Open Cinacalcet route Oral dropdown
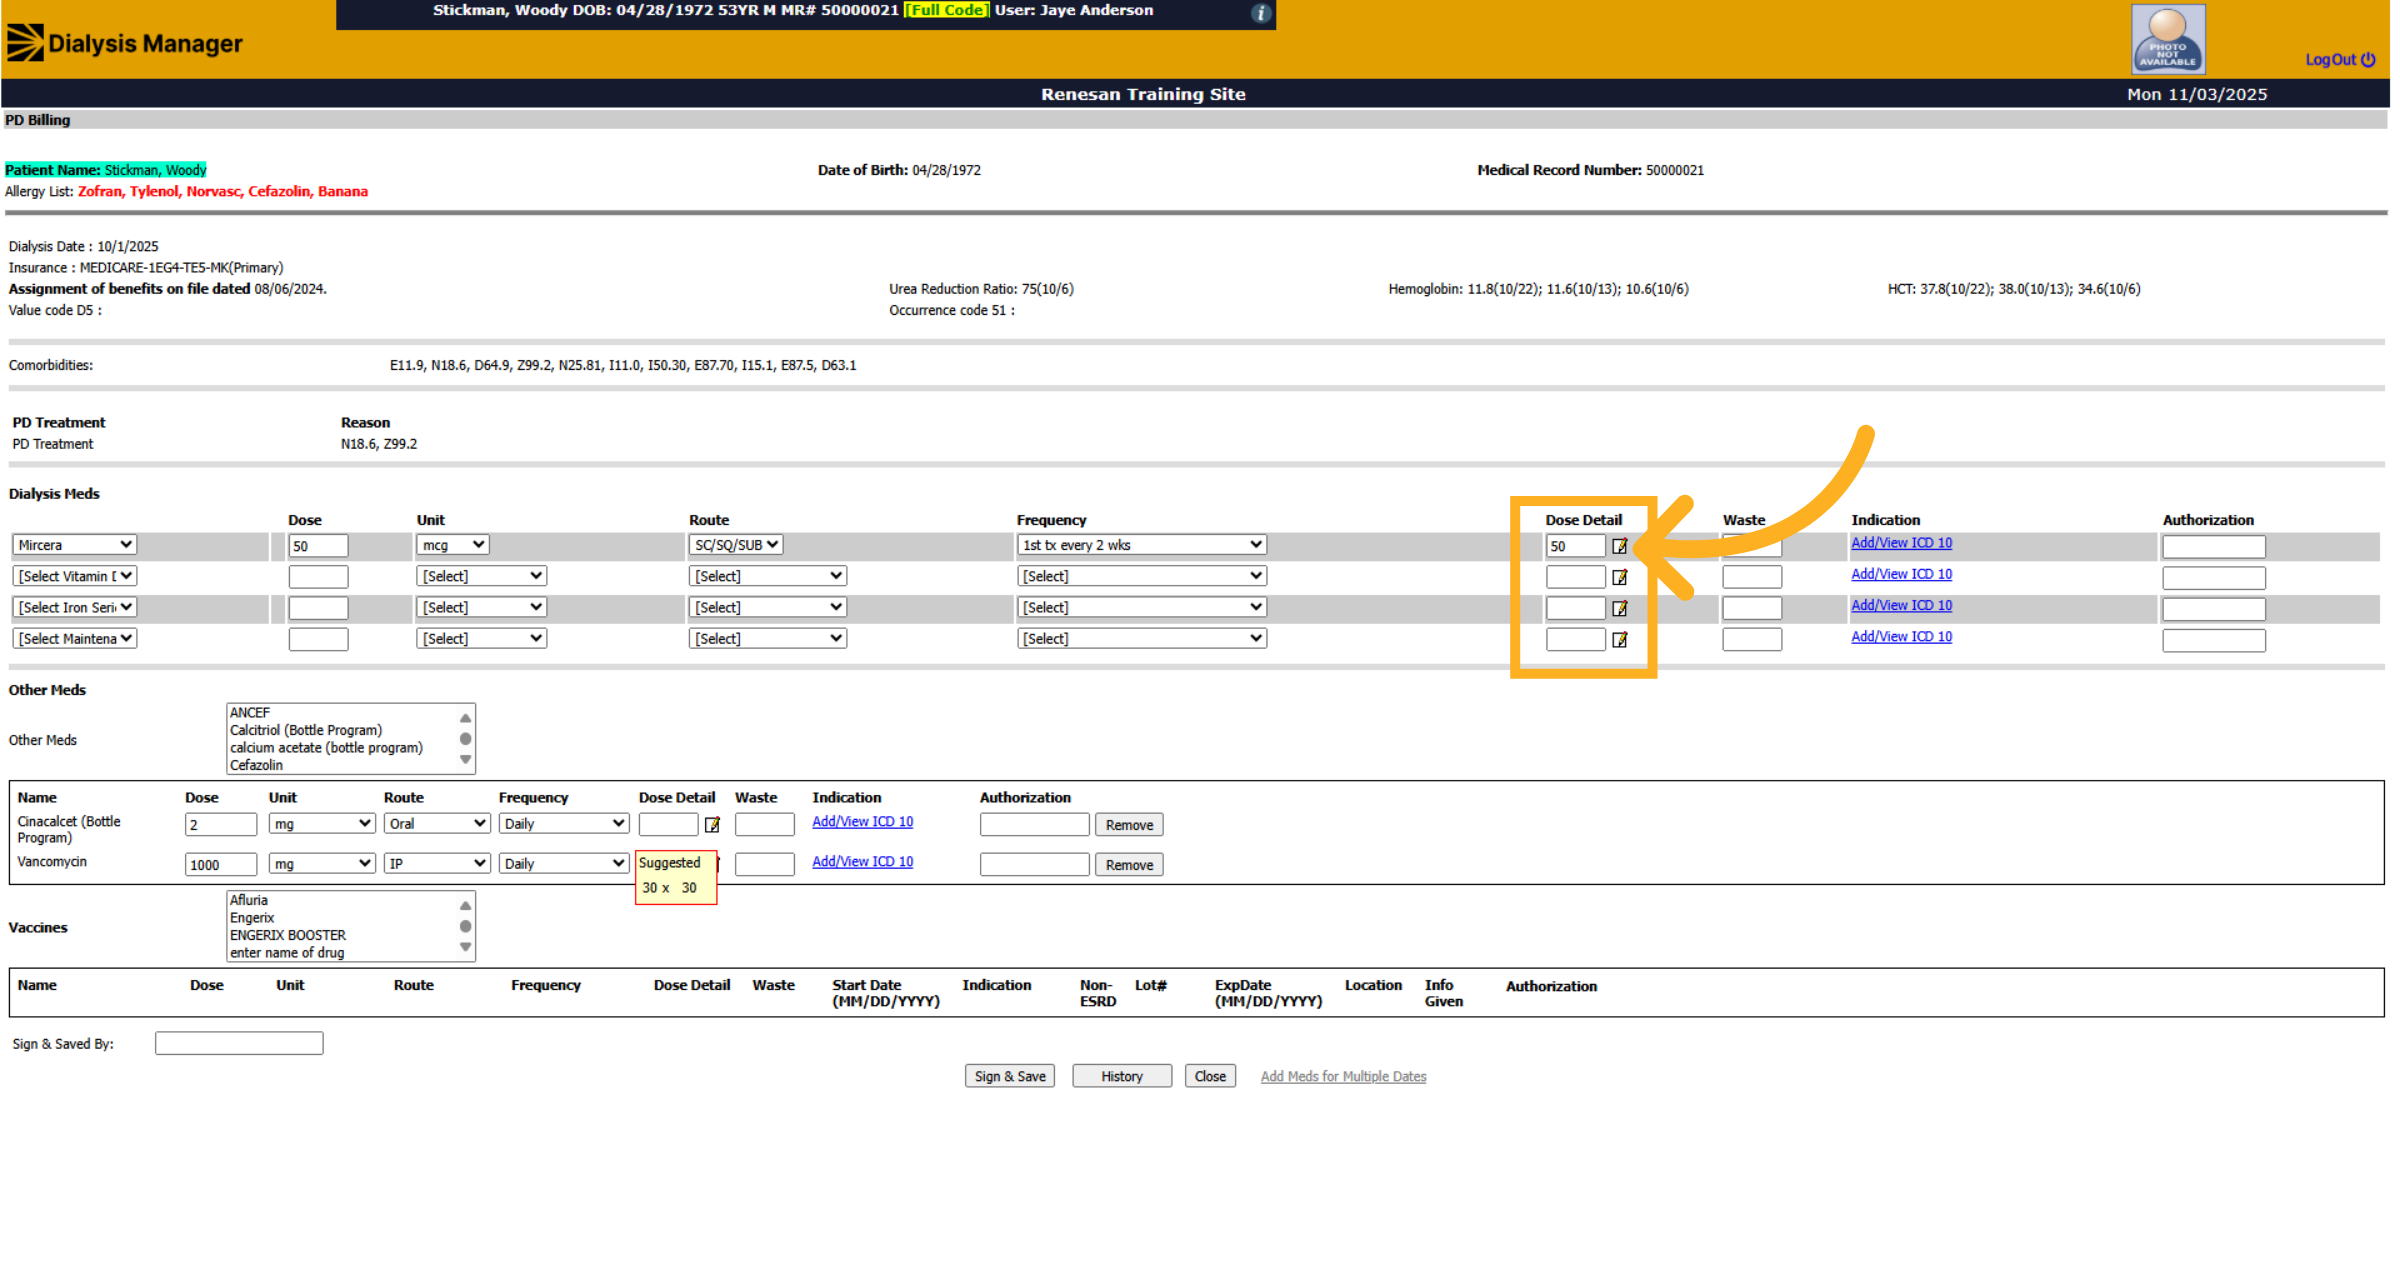This screenshot has height=1280, width=2400. [437, 823]
